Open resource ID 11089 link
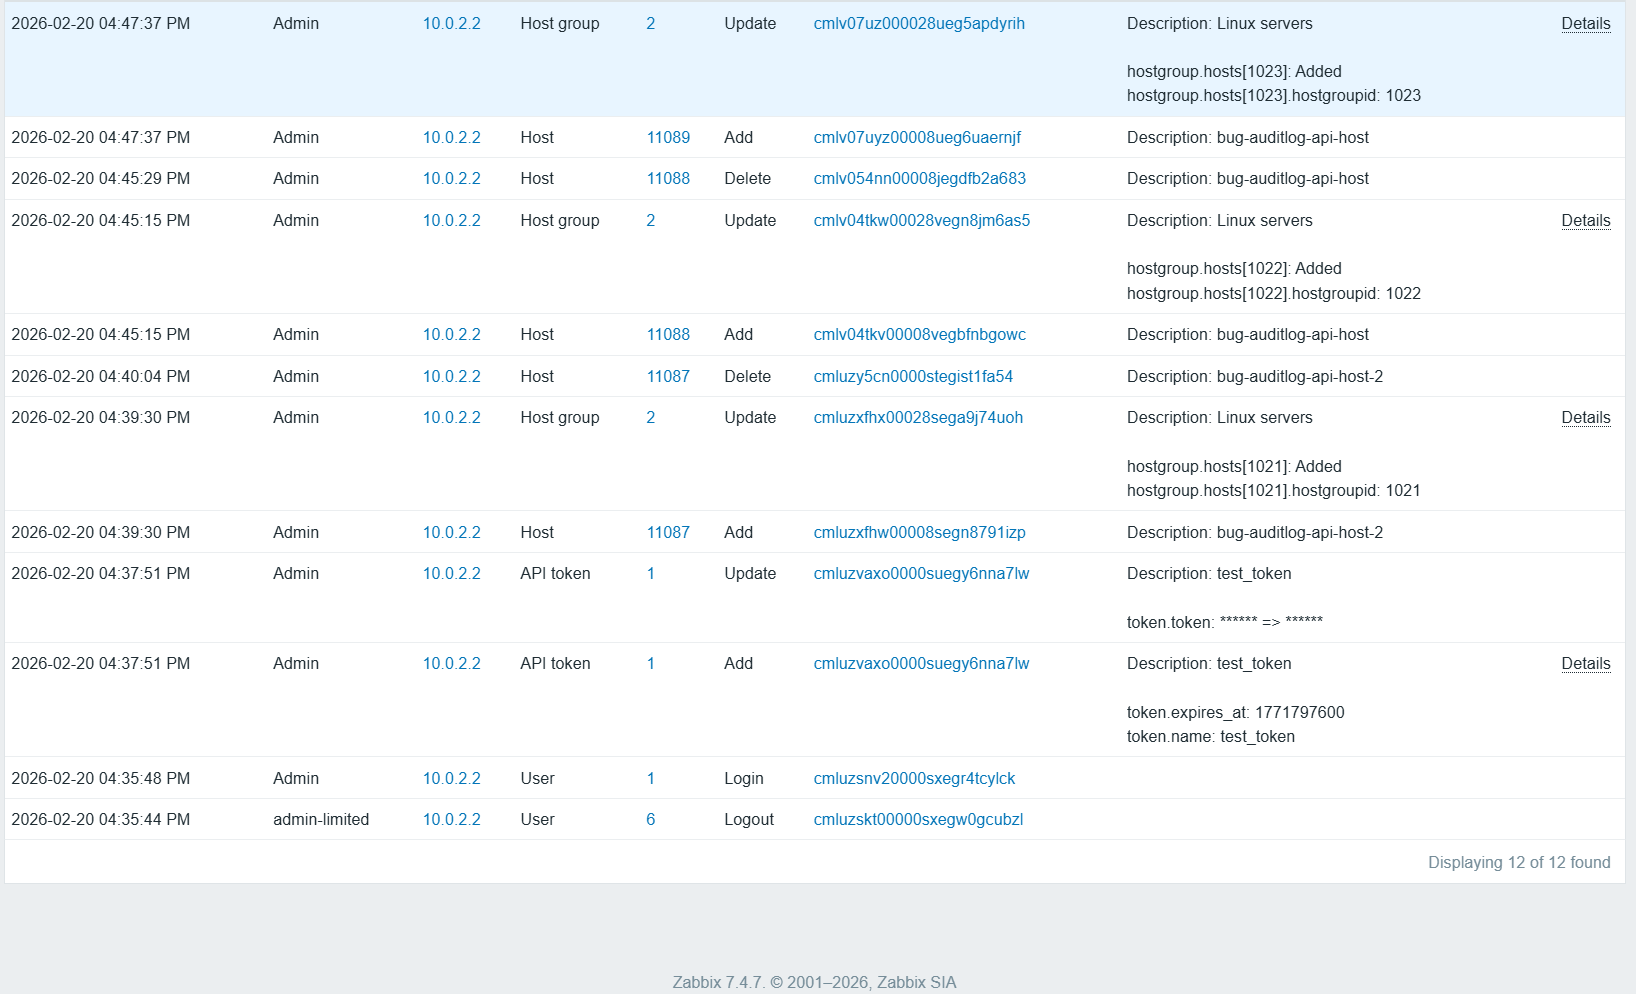1636x994 pixels. point(668,138)
